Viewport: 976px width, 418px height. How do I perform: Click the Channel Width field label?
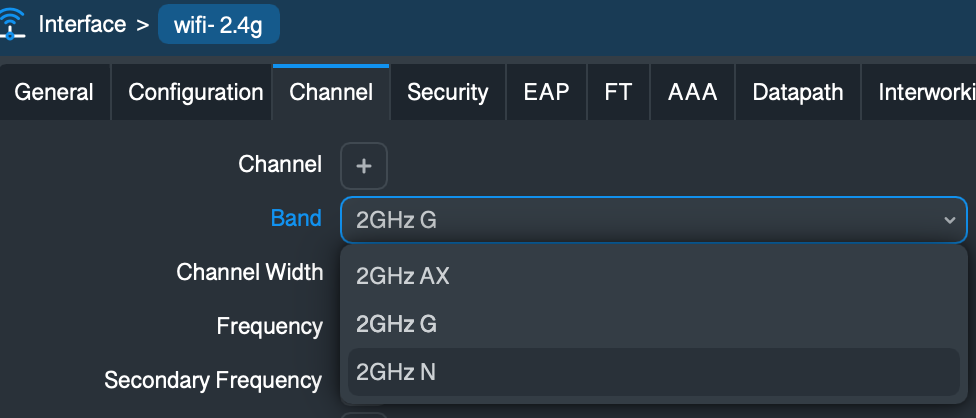click(x=249, y=272)
